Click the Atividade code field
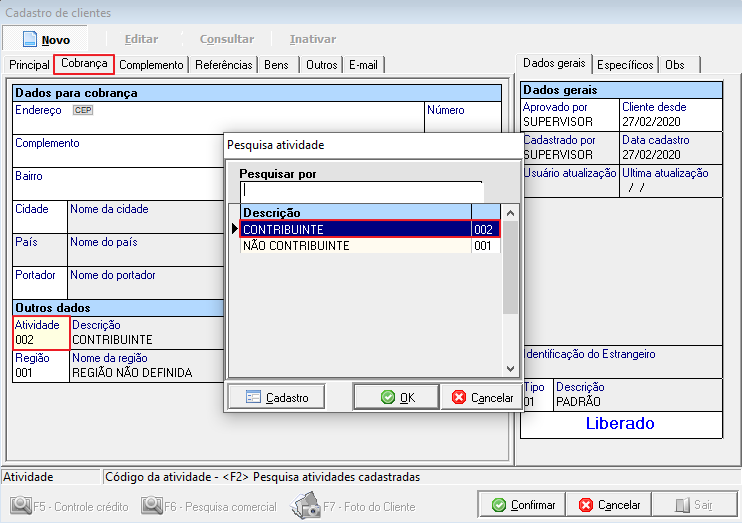742x523 pixels. [x=40, y=340]
